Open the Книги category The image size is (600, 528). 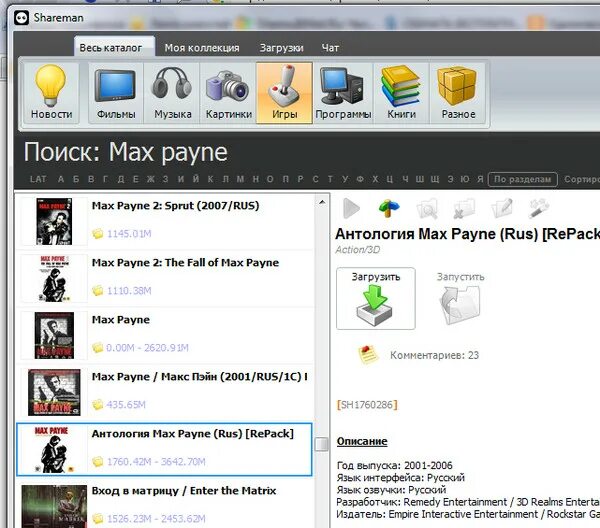[x=401, y=93]
